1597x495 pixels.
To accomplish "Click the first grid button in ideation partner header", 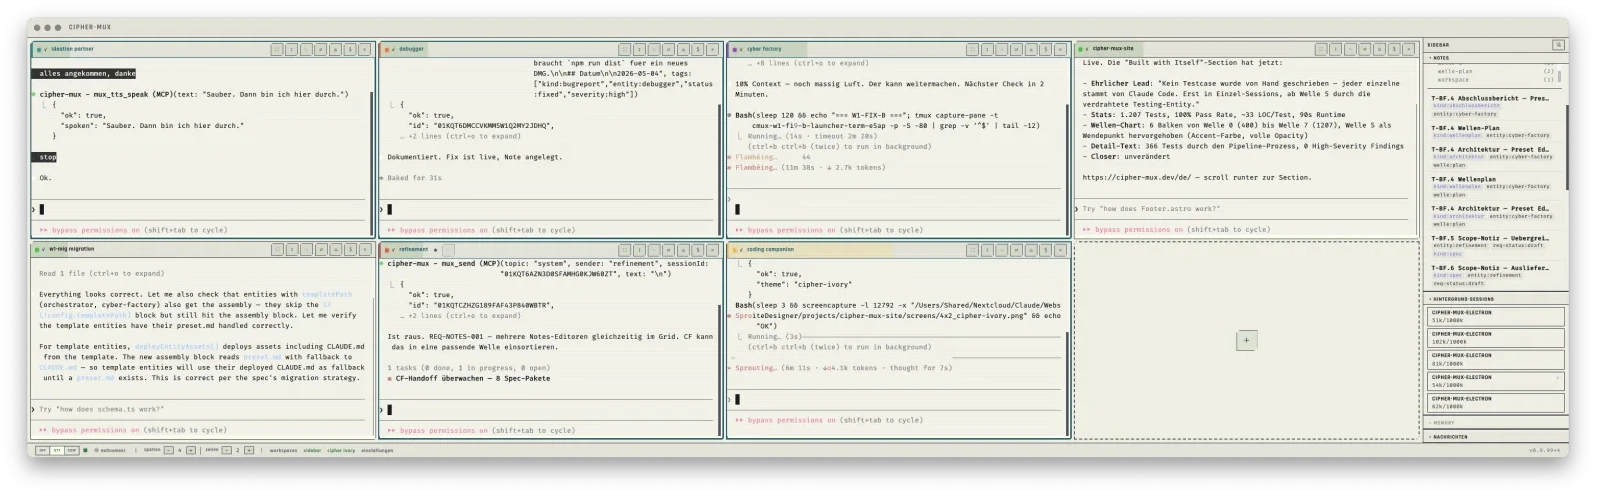I will [276, 49].
